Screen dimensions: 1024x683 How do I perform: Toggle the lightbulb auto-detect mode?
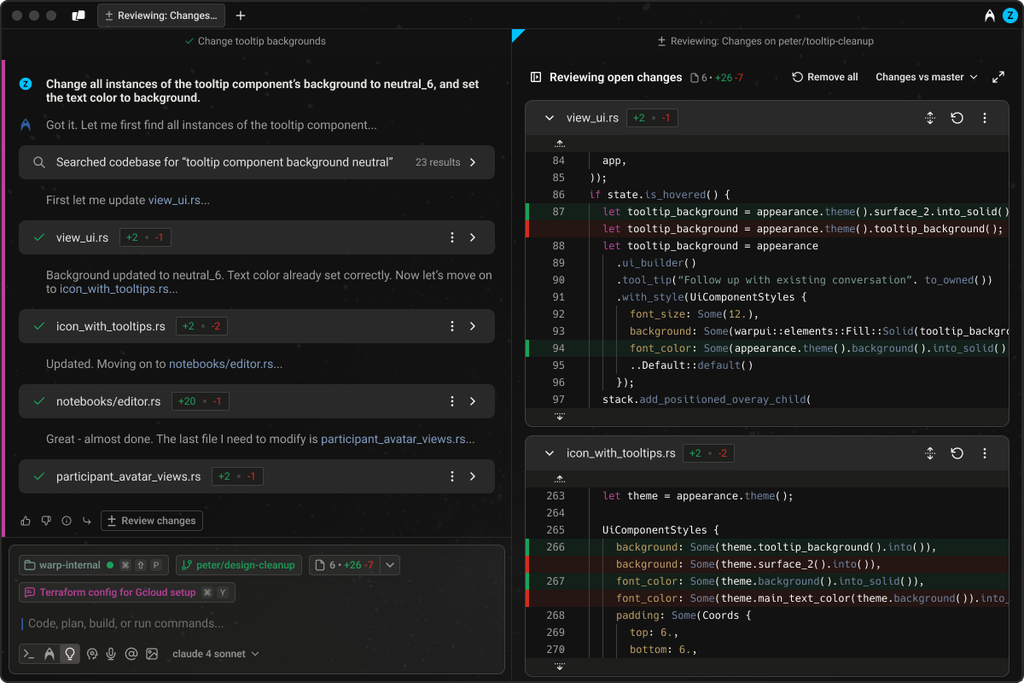(69, 654)
